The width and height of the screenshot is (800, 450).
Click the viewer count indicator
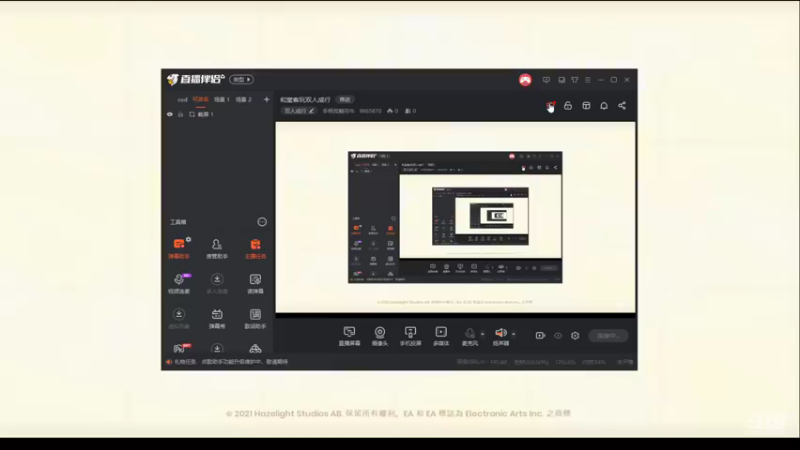(x=410, y=111)
